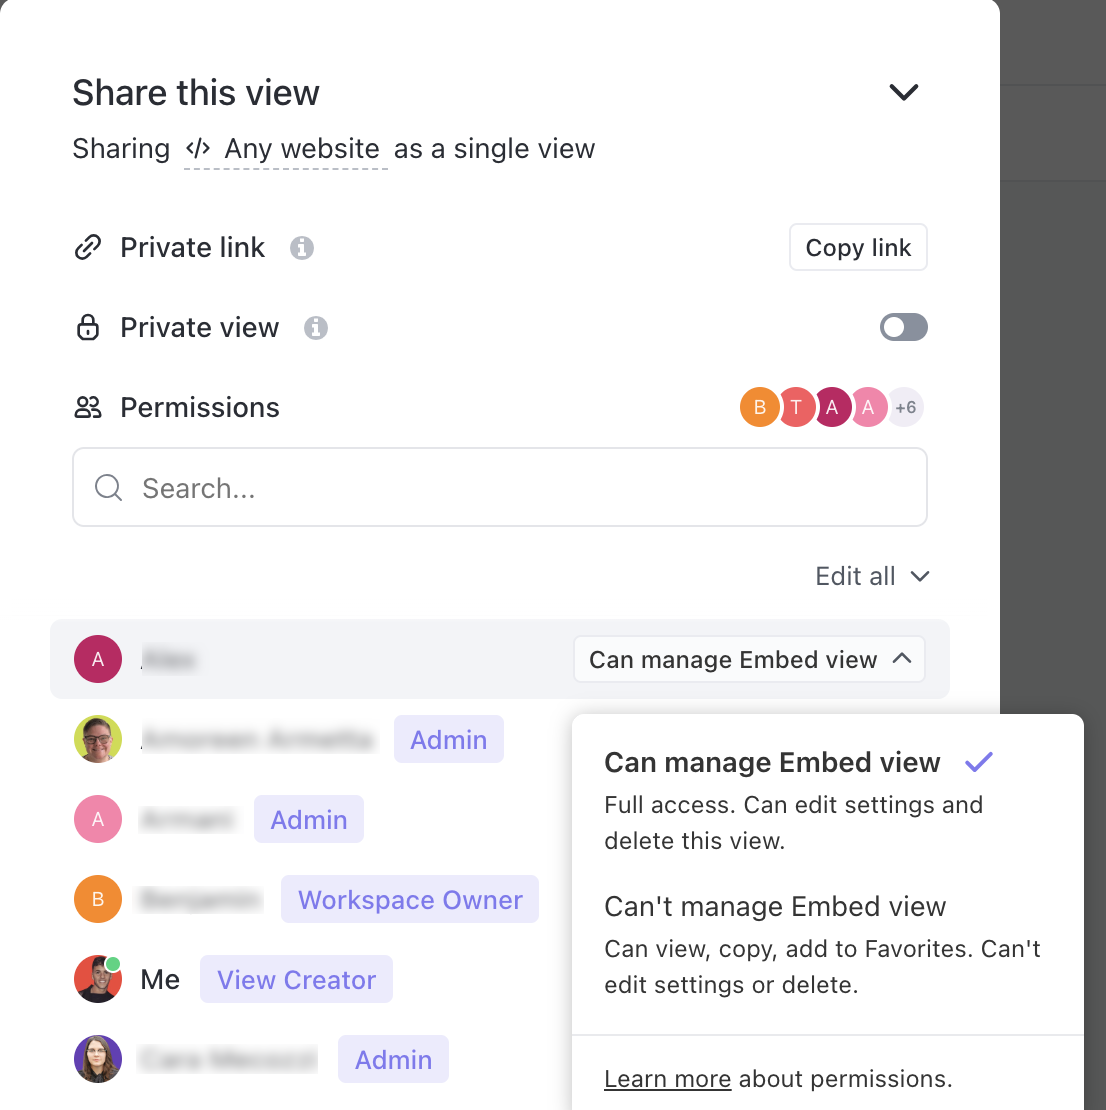Click the orange B avatar in Permissions stack

tap(759, 407)
